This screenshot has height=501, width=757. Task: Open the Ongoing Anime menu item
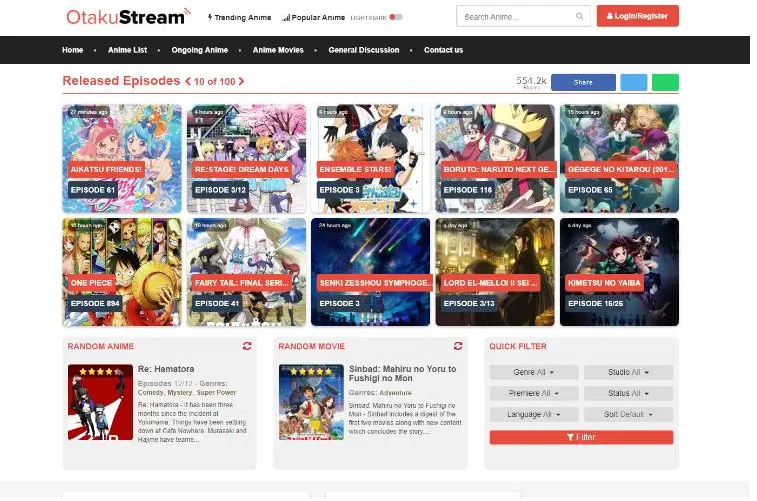pyautogui.click(x=199, y=50)
